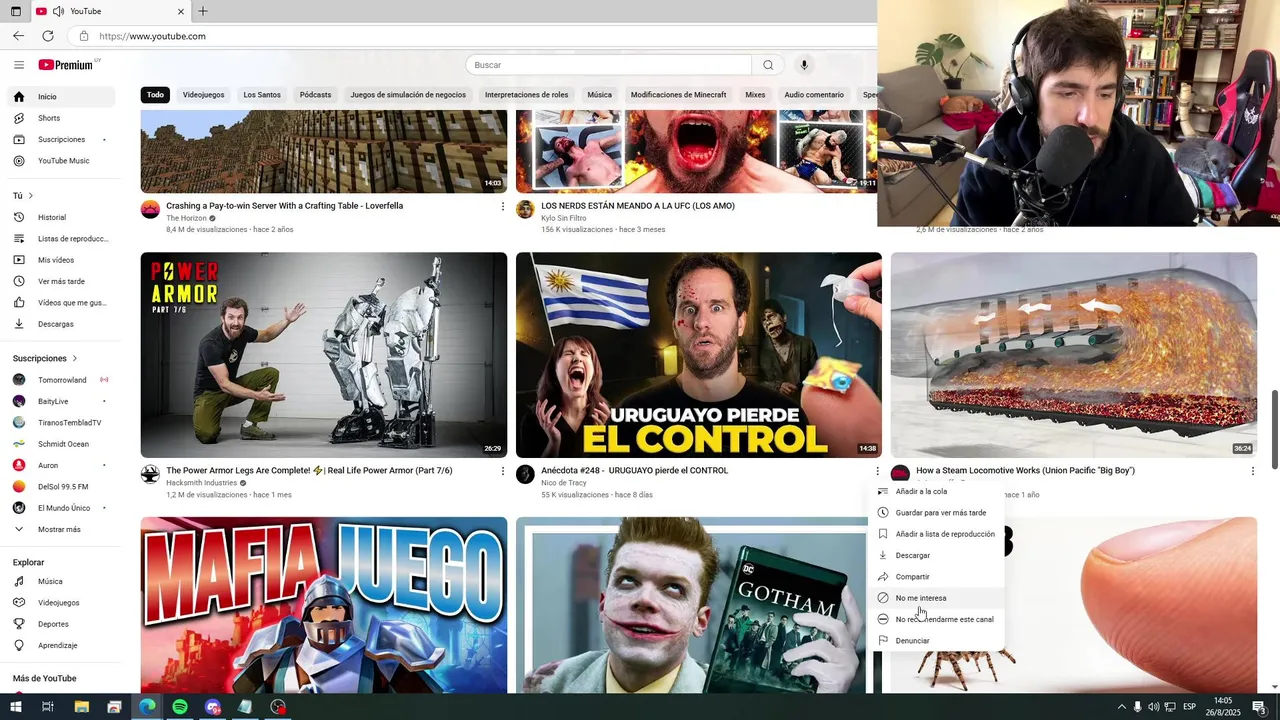Select the Audio comentario chip
This screenshot has width=1280, height=720.
coord(814,95)
